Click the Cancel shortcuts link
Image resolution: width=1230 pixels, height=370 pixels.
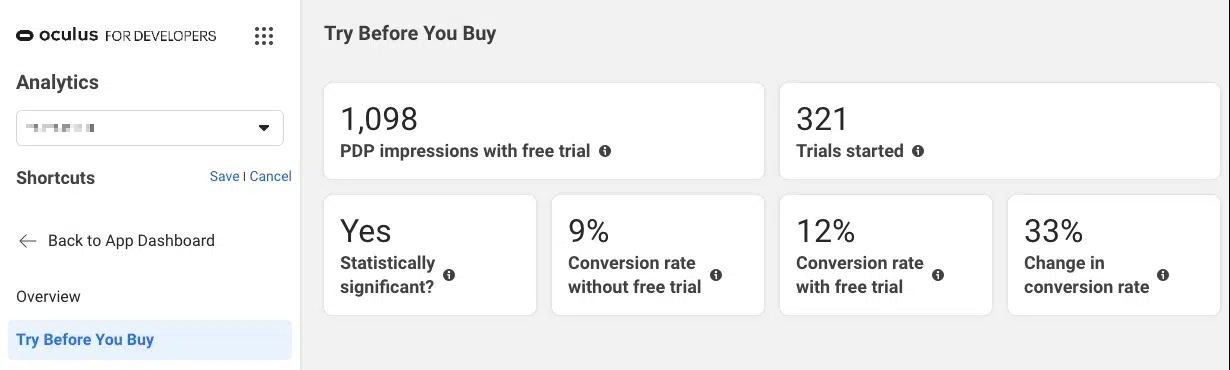(271, 176)
